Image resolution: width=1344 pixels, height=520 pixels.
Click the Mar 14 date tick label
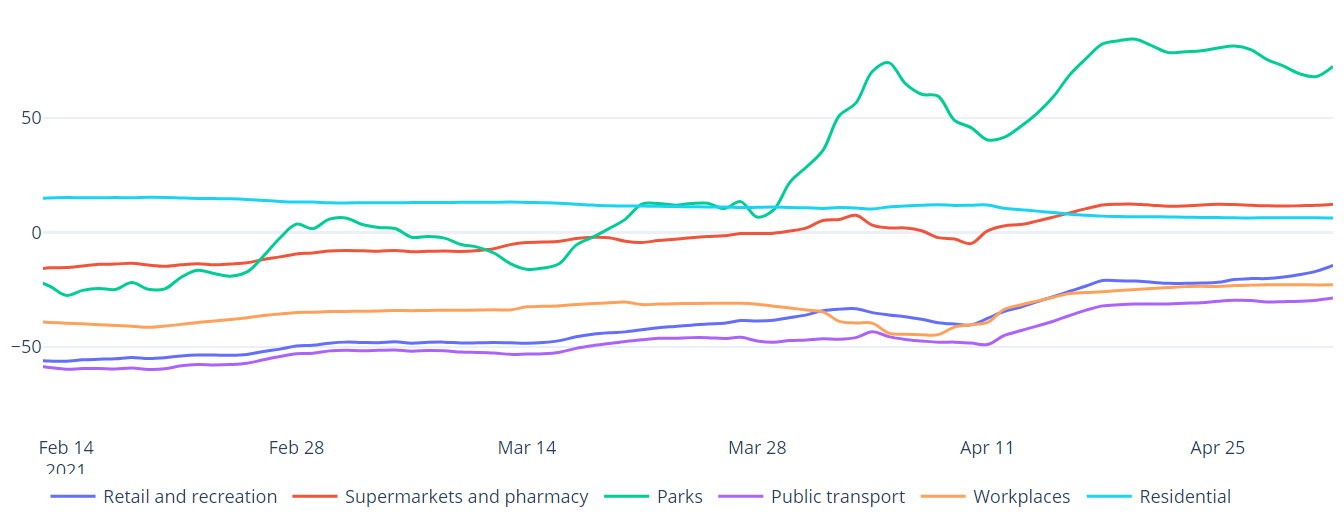coord(527,448)
